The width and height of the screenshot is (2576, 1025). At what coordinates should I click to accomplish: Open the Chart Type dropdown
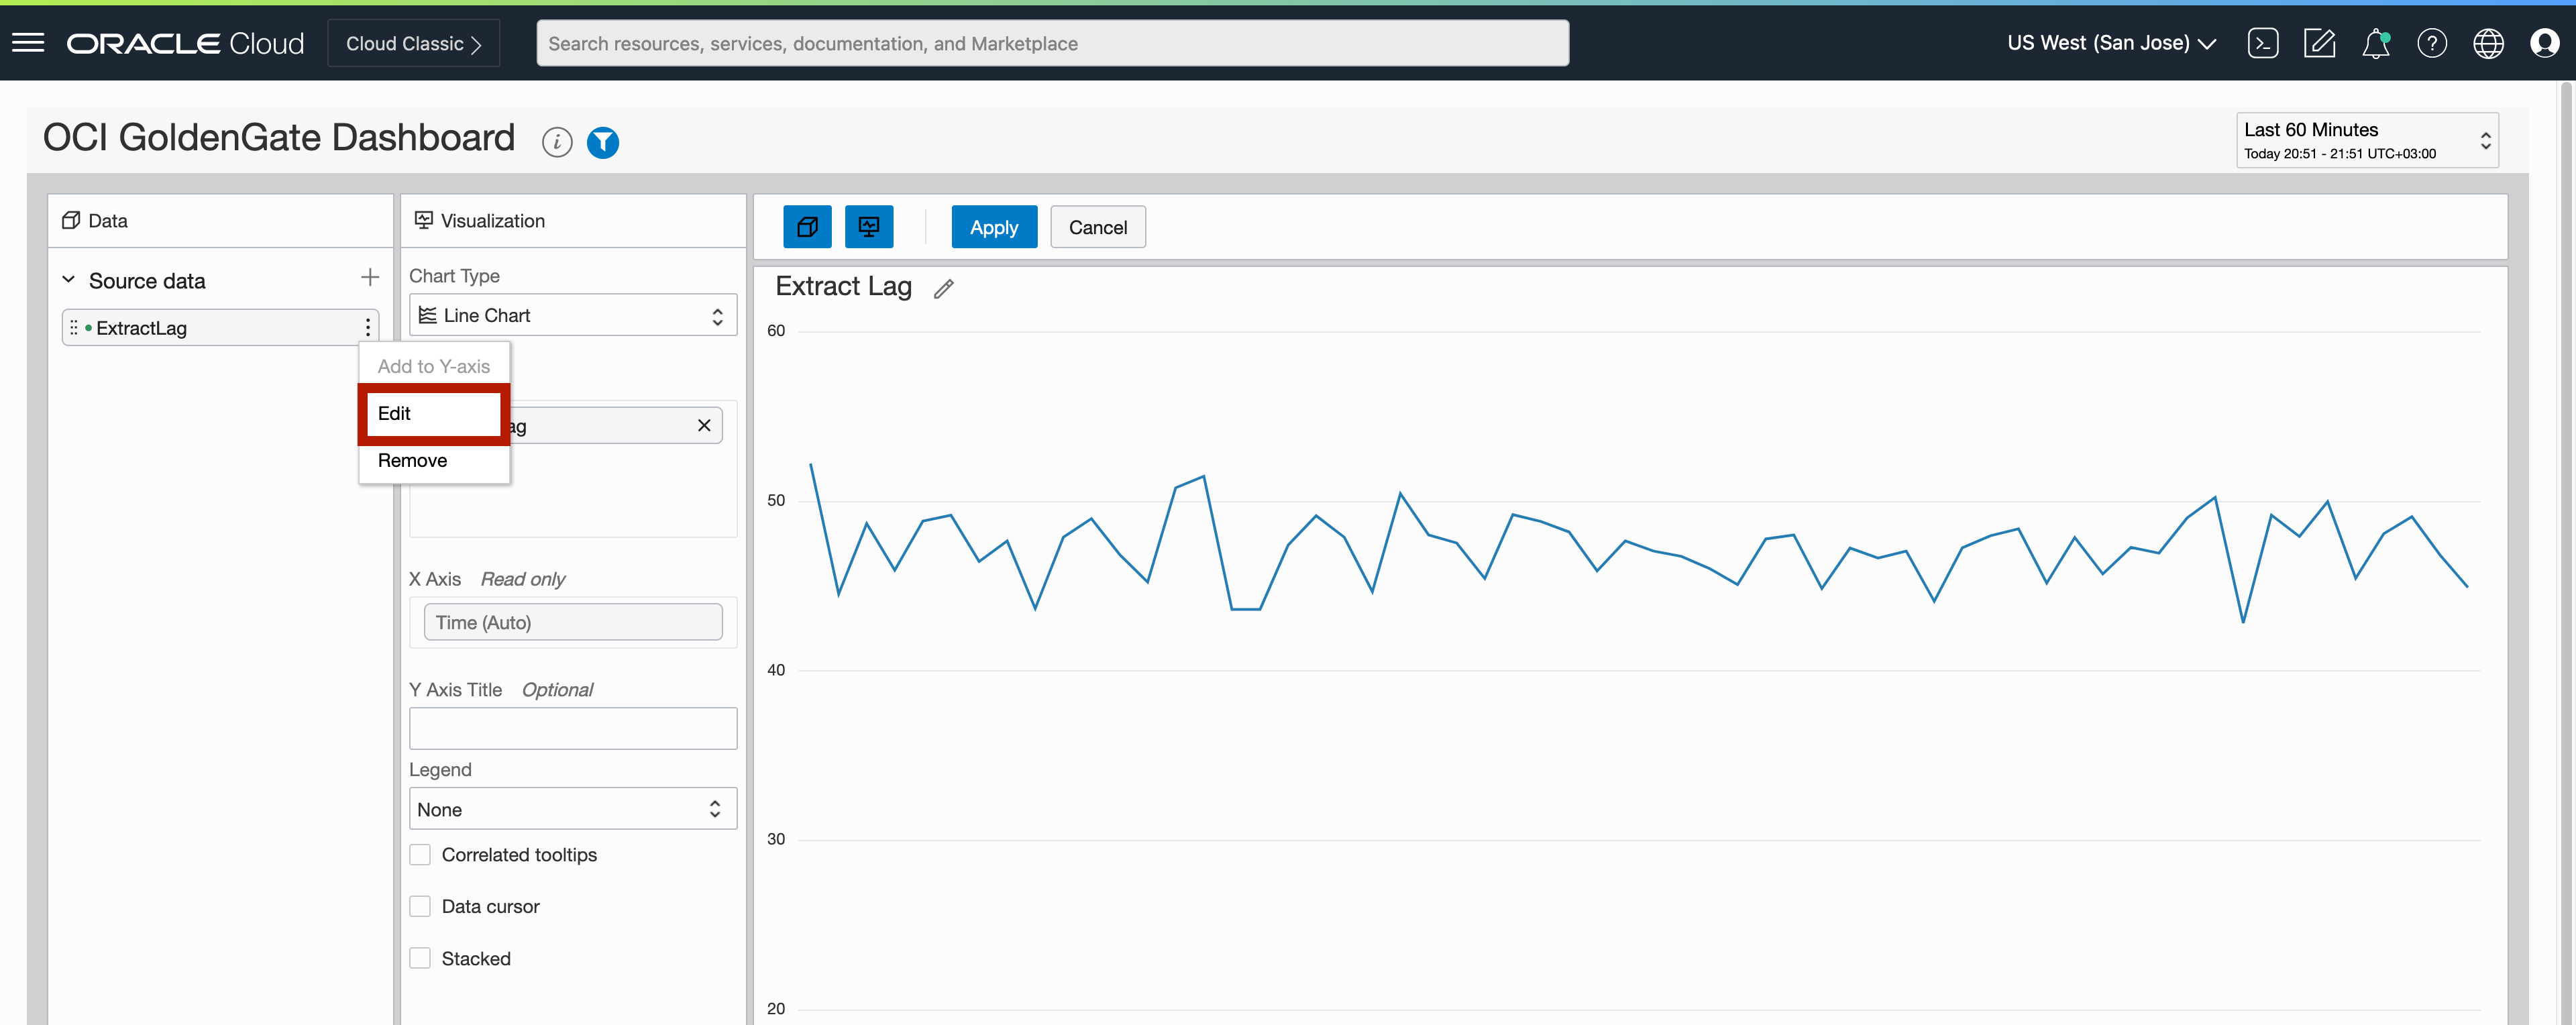coord(572,314)
